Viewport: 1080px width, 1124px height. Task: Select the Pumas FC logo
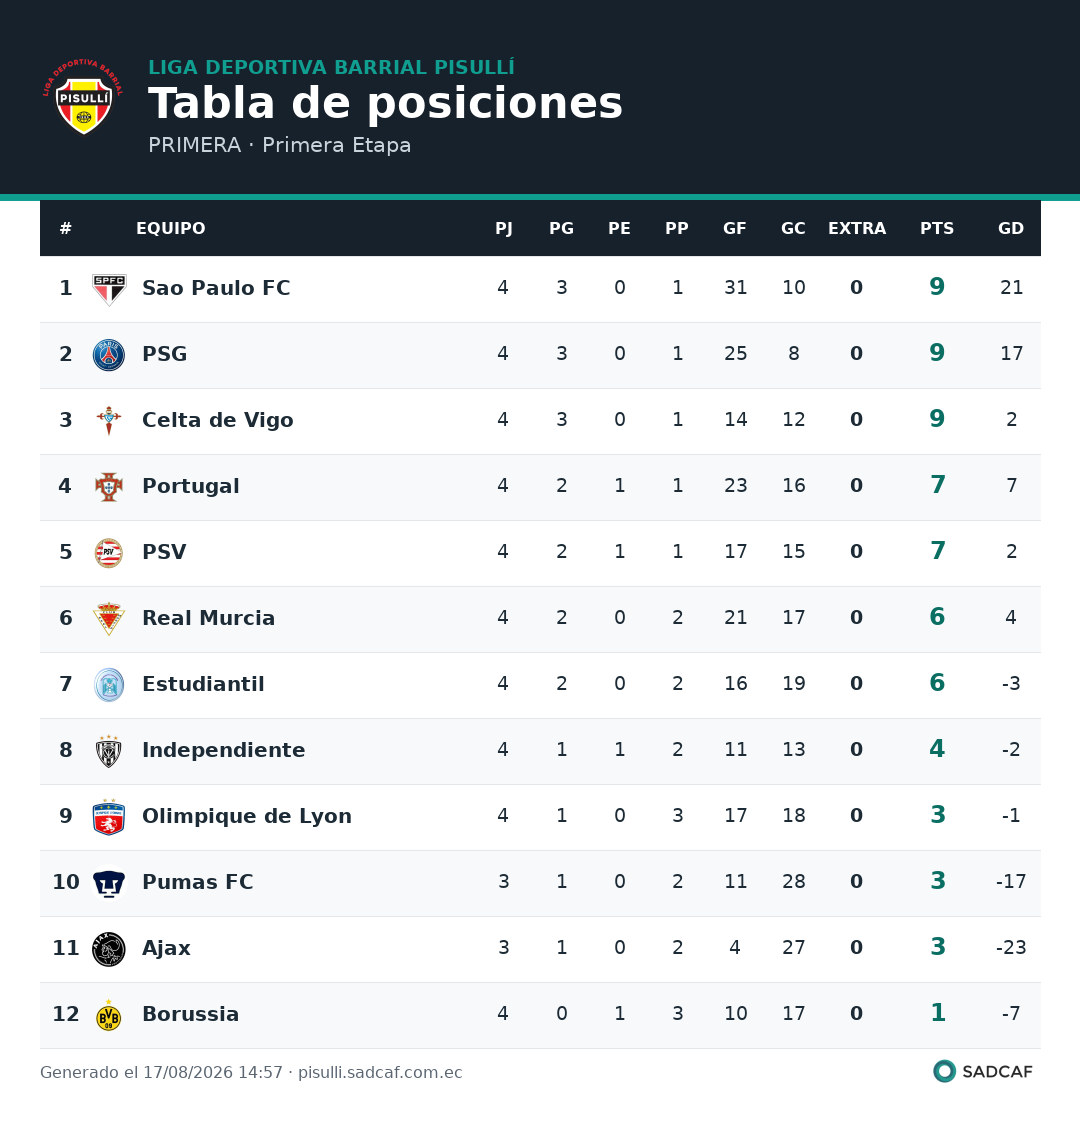[109, 883]
